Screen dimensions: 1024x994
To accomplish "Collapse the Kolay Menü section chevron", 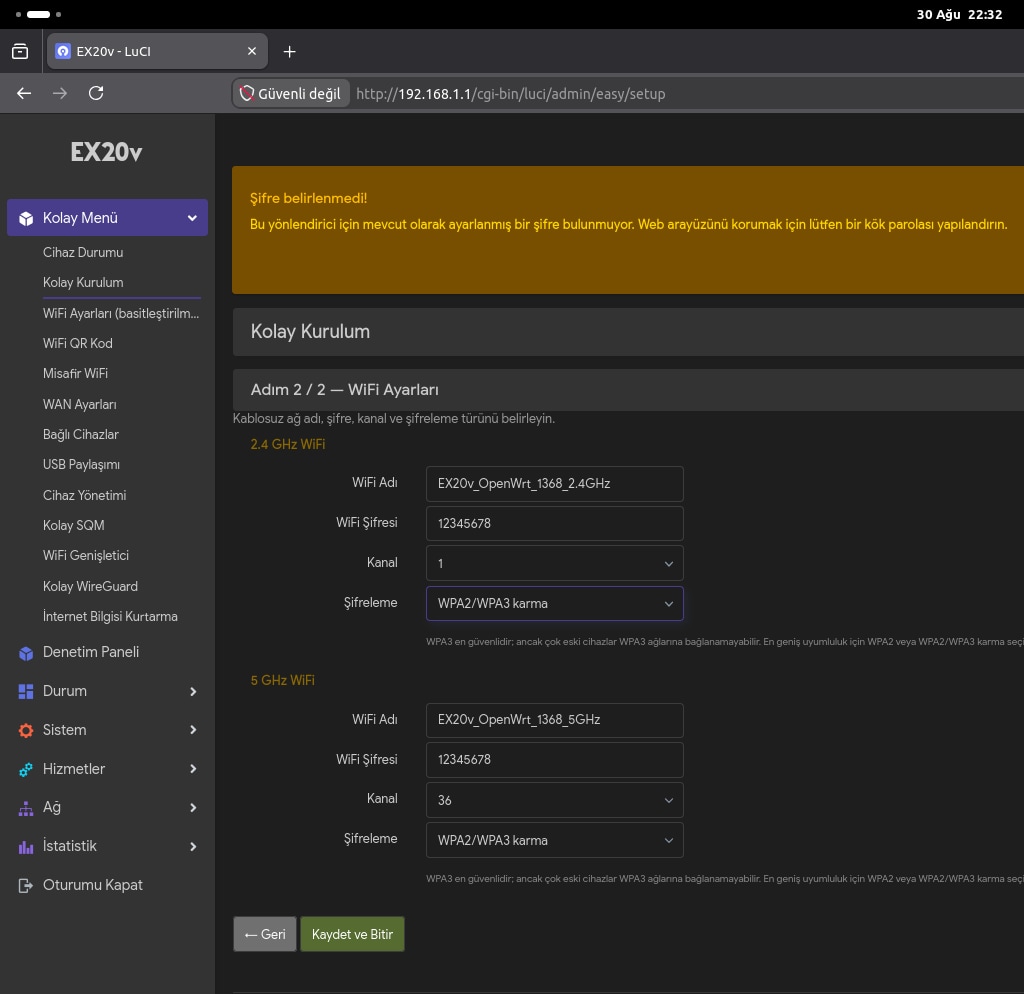I will pos(192,218).
